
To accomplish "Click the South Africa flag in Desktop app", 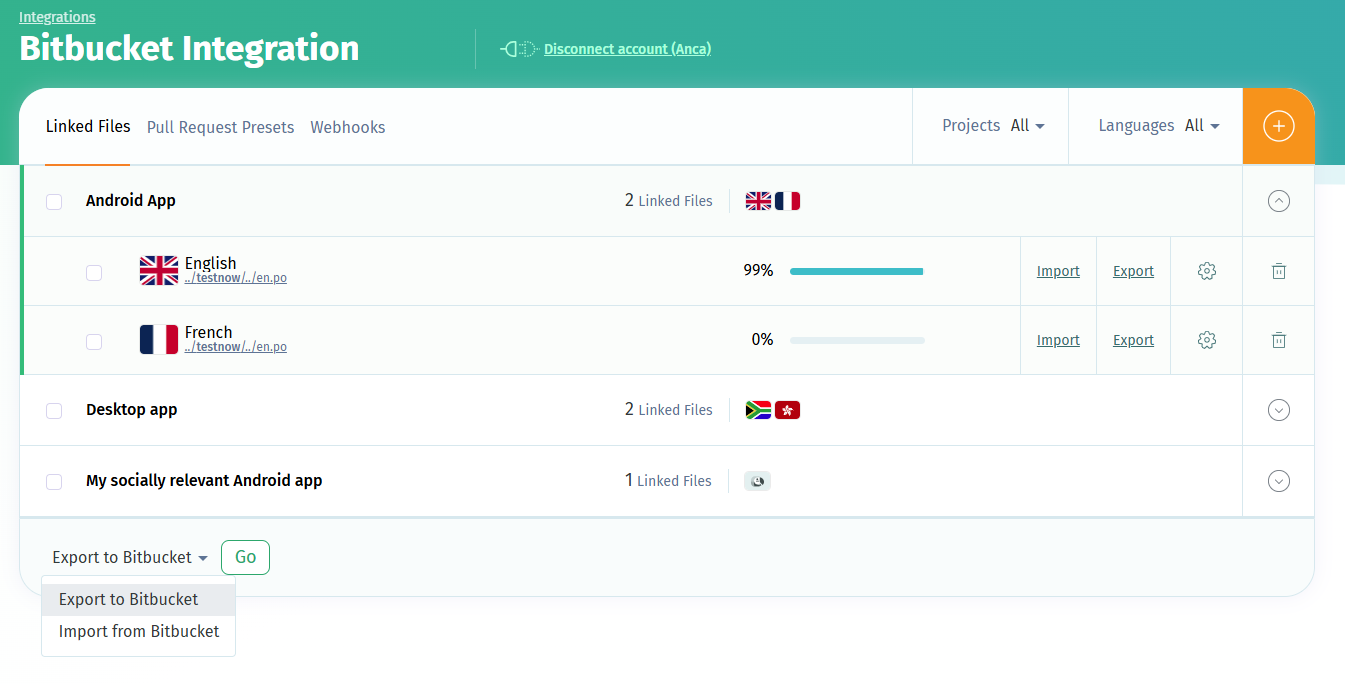I will click(758, 410).
